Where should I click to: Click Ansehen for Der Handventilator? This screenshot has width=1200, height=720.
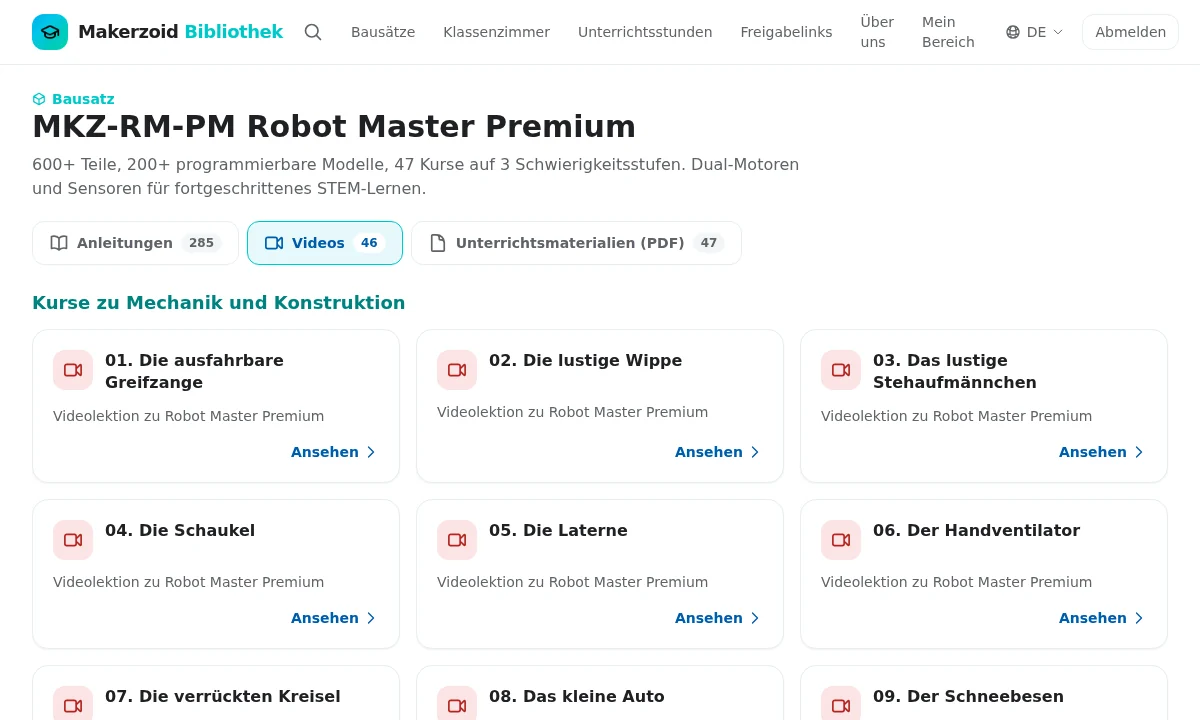(x=1102, y=618)
